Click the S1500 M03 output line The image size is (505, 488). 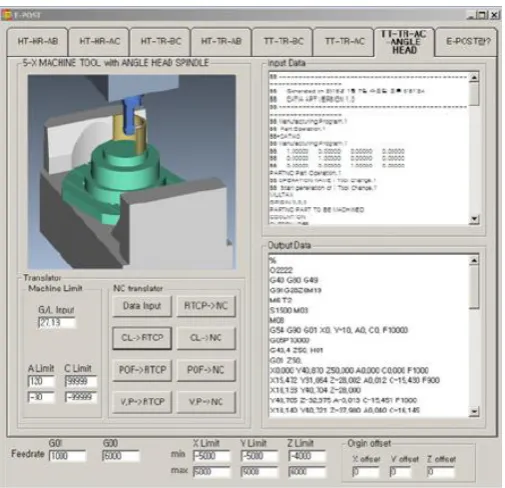(289, 310)
